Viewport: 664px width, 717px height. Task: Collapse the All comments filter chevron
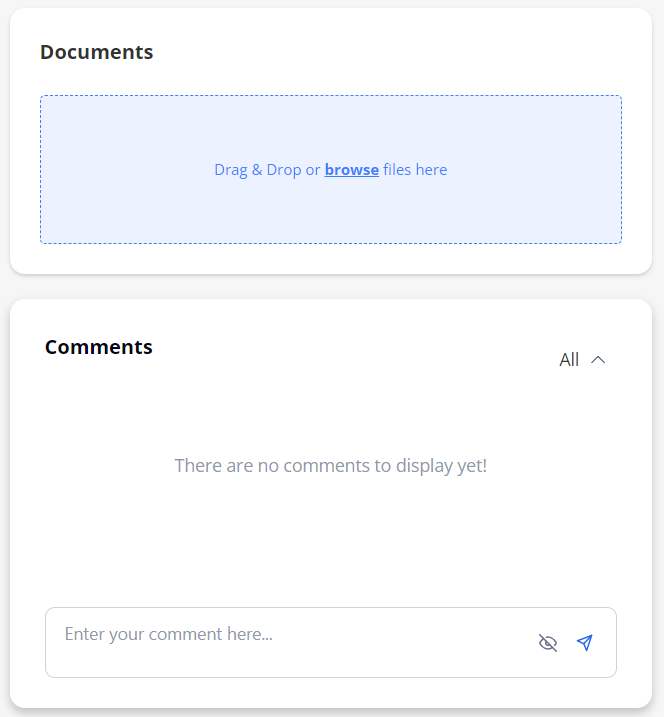(598, 360)
